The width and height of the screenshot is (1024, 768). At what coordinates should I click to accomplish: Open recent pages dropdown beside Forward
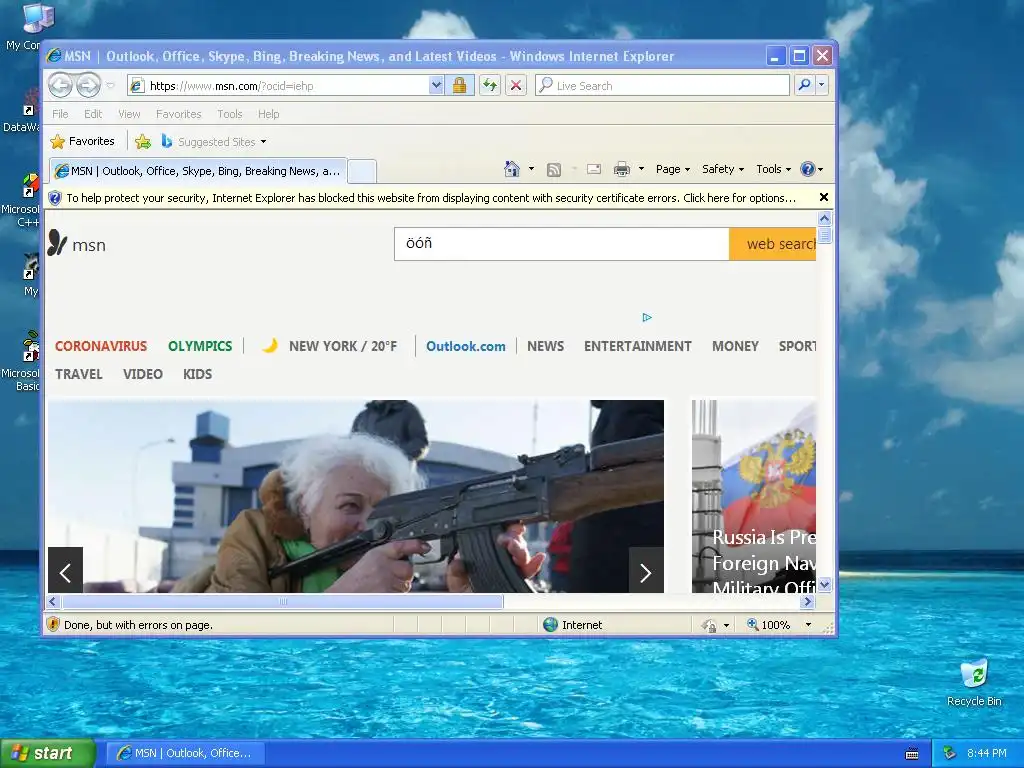[x=110, y=86]
